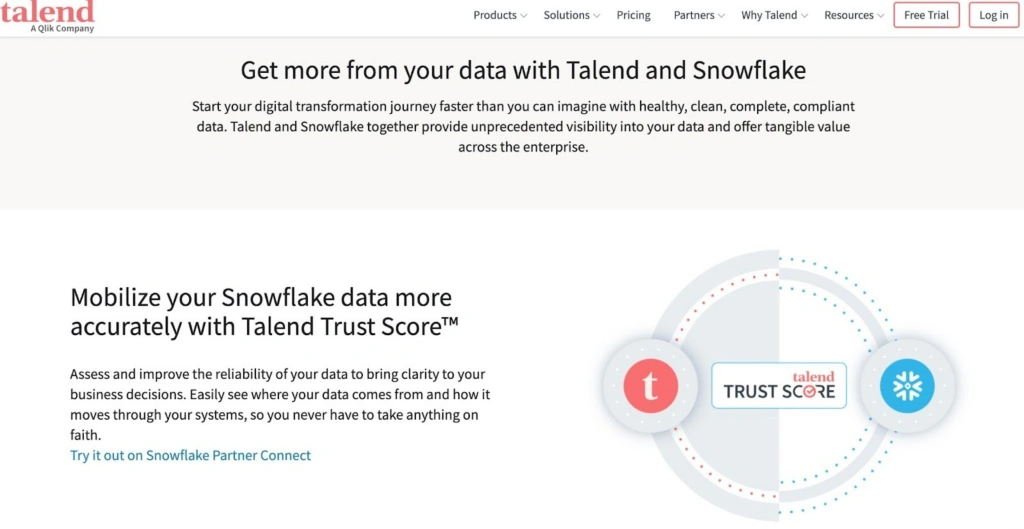Expand the Resources dropdown chevron

[881, 16]
